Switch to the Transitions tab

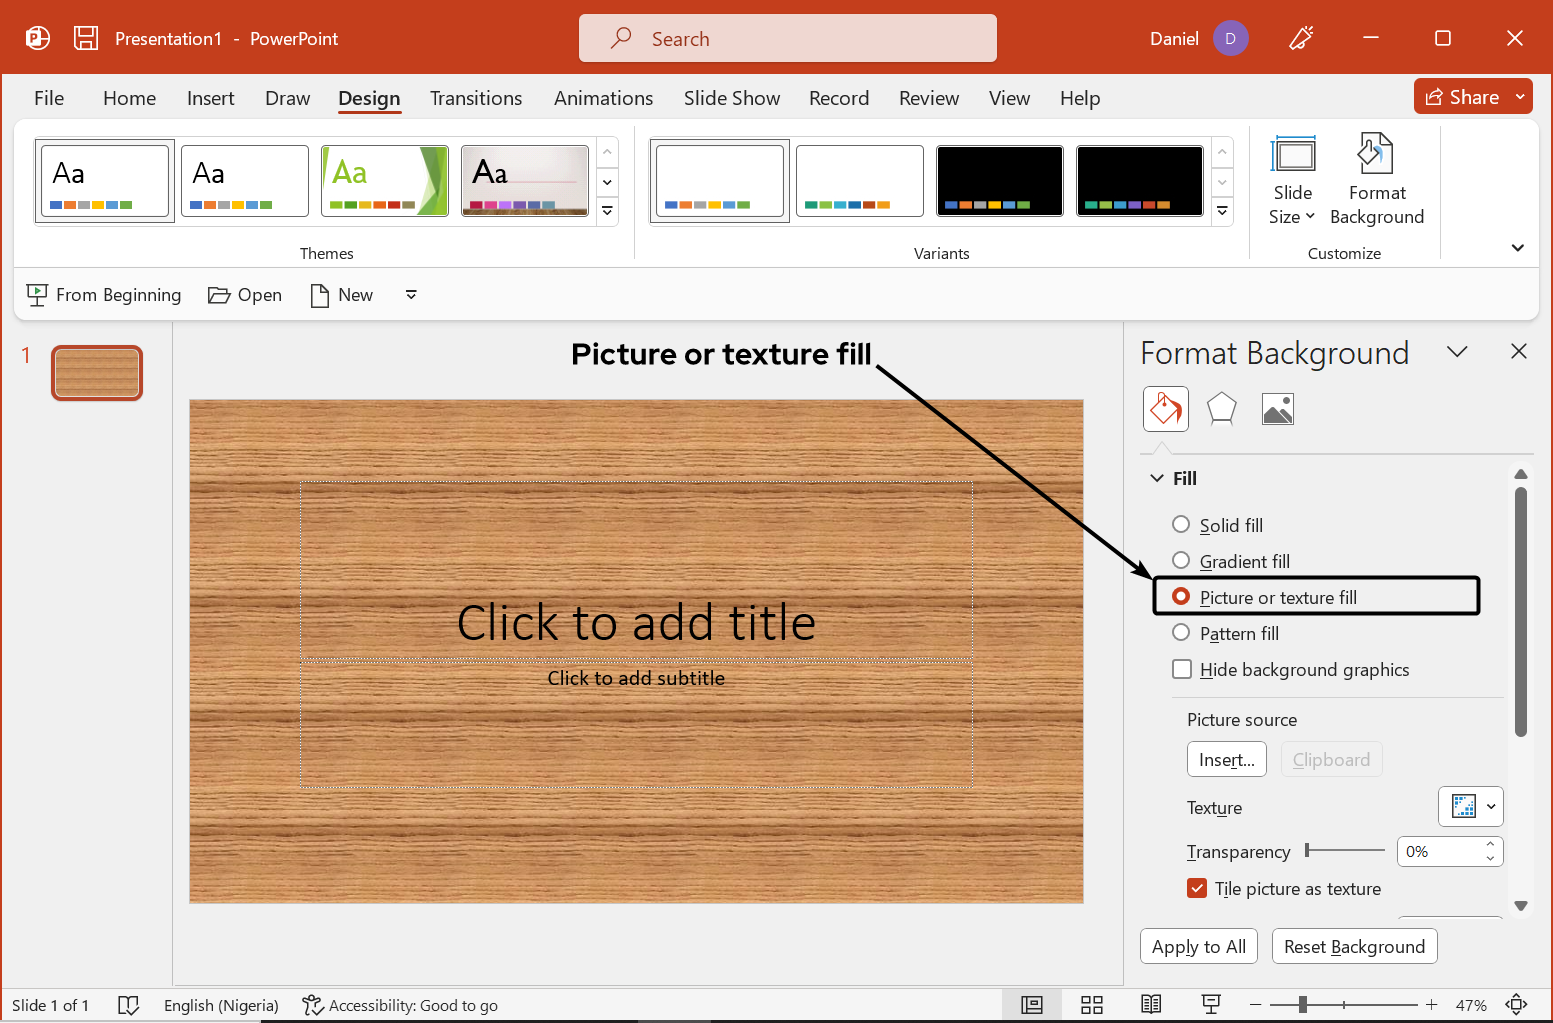click(x=476, y=97)
